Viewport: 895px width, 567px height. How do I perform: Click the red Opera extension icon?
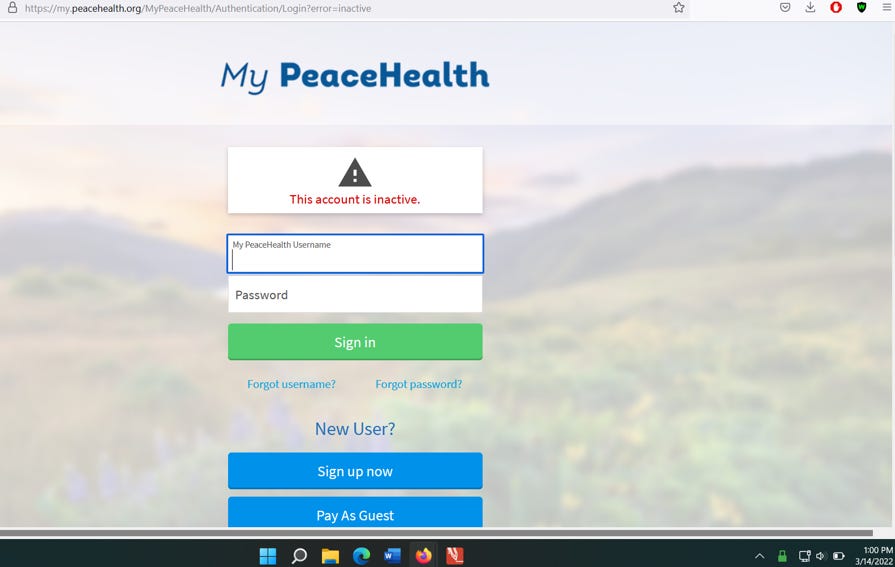coord(836,7)
